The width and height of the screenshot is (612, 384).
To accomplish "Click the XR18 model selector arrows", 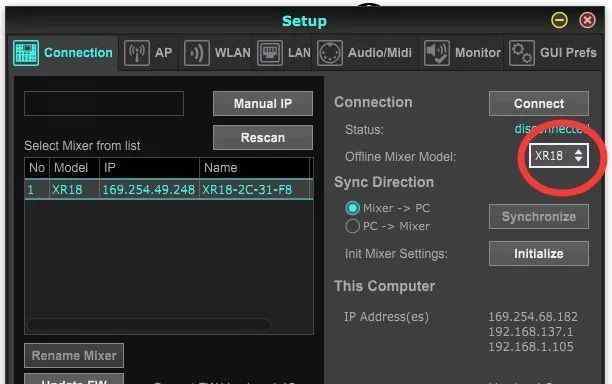I will pos(578,156).
